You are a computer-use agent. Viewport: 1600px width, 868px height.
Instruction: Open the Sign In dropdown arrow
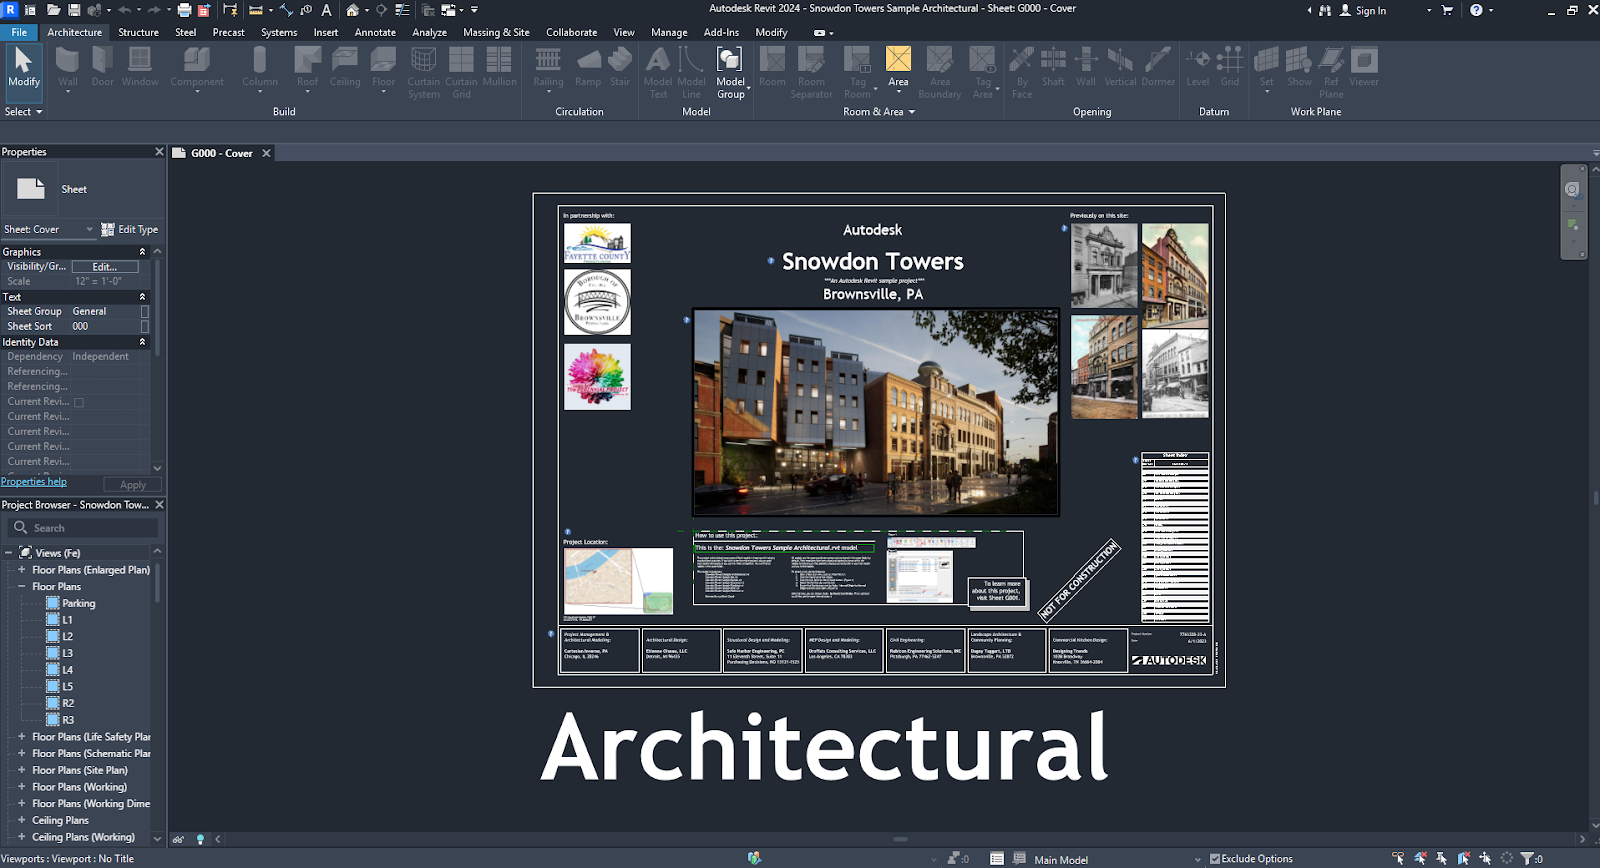coord(1428,10)
